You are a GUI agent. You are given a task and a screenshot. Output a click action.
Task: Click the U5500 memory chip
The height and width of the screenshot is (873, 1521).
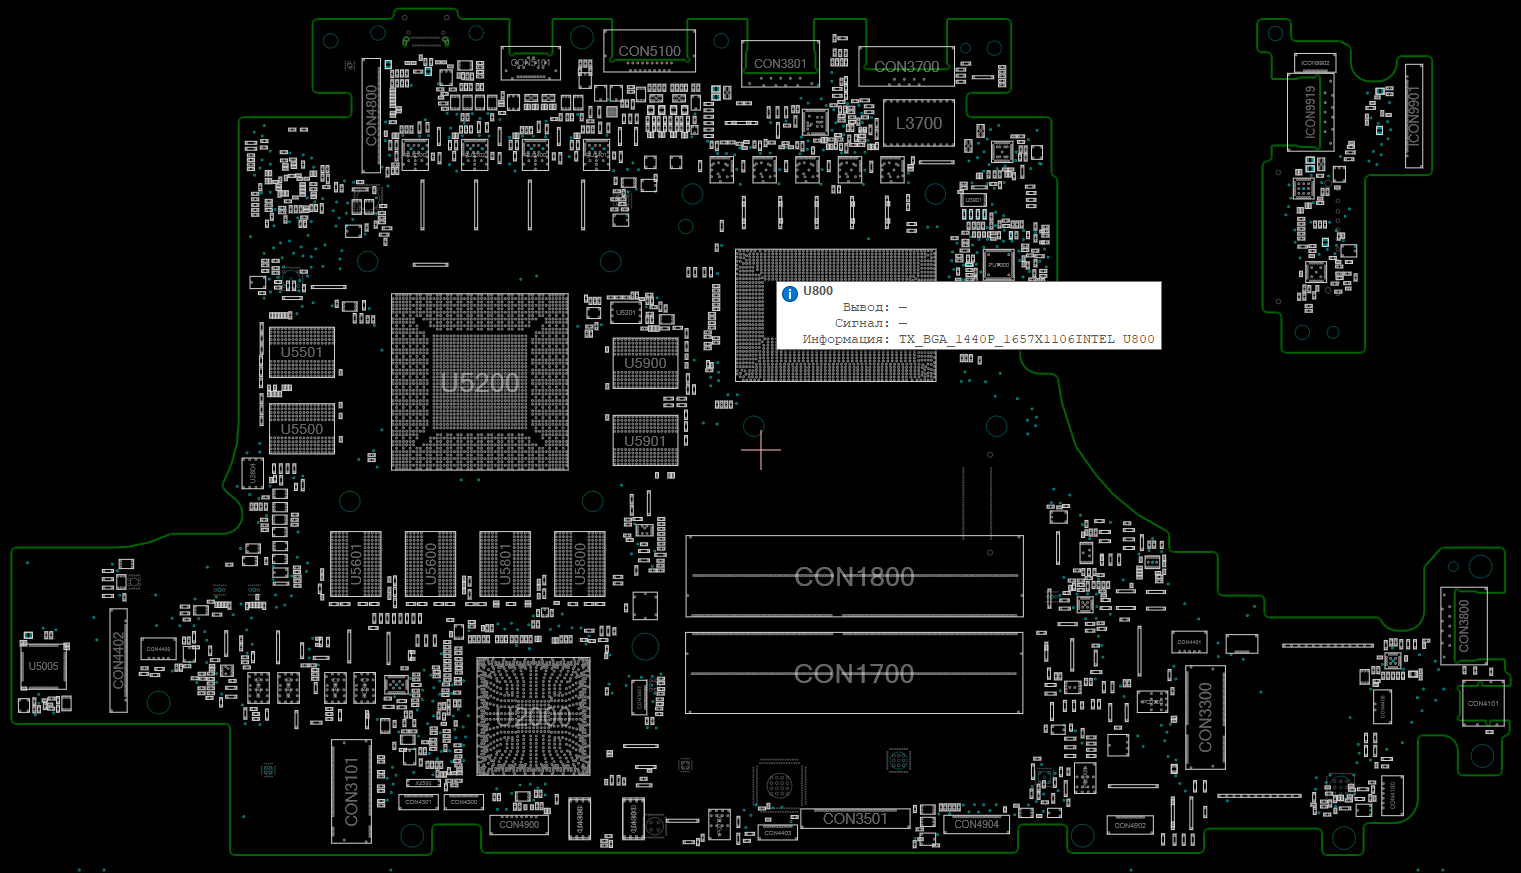pyautogui.click(x=302, y=429)
